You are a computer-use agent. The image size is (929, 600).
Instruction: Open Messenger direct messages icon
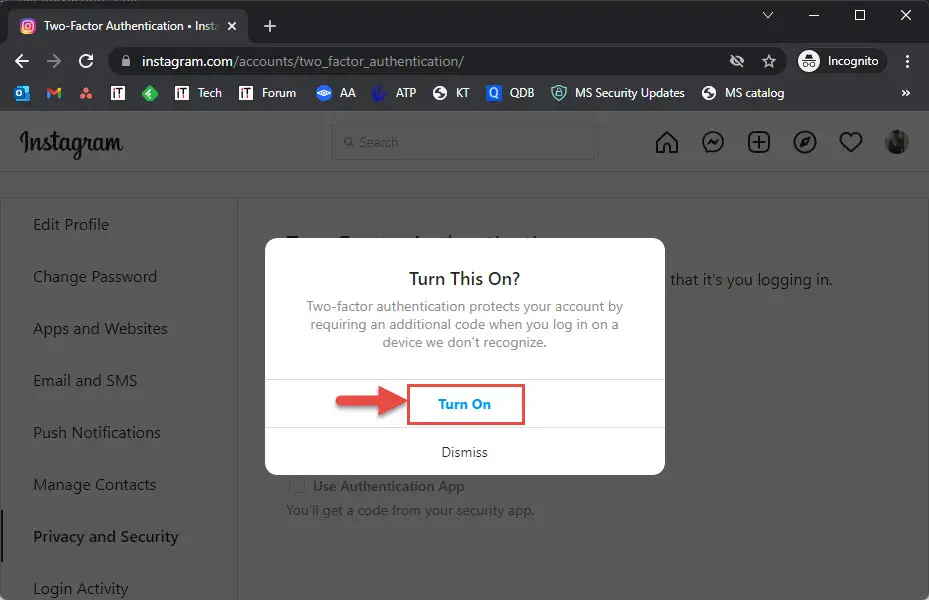pyautogui.click(x=713, y=142)
